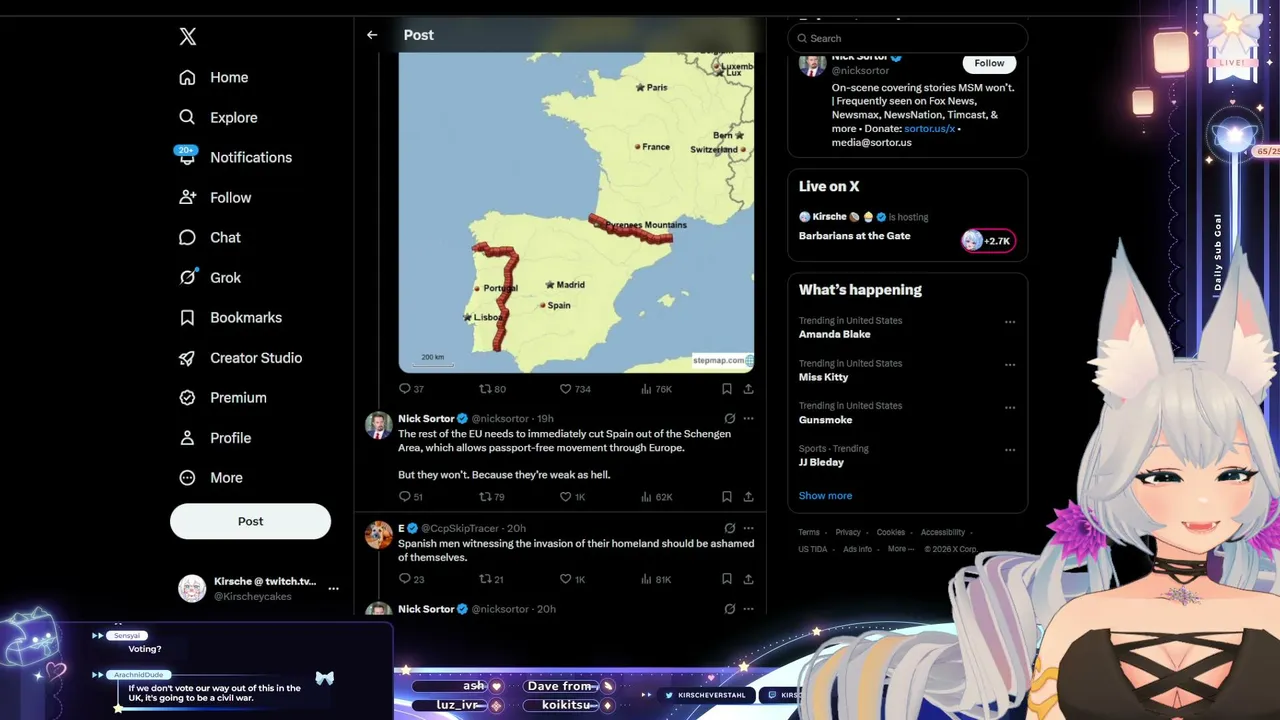The height and width of the screenshot is (720, 1280).
Task: Open options for Gunsmoke trend
Action: 1010,407
